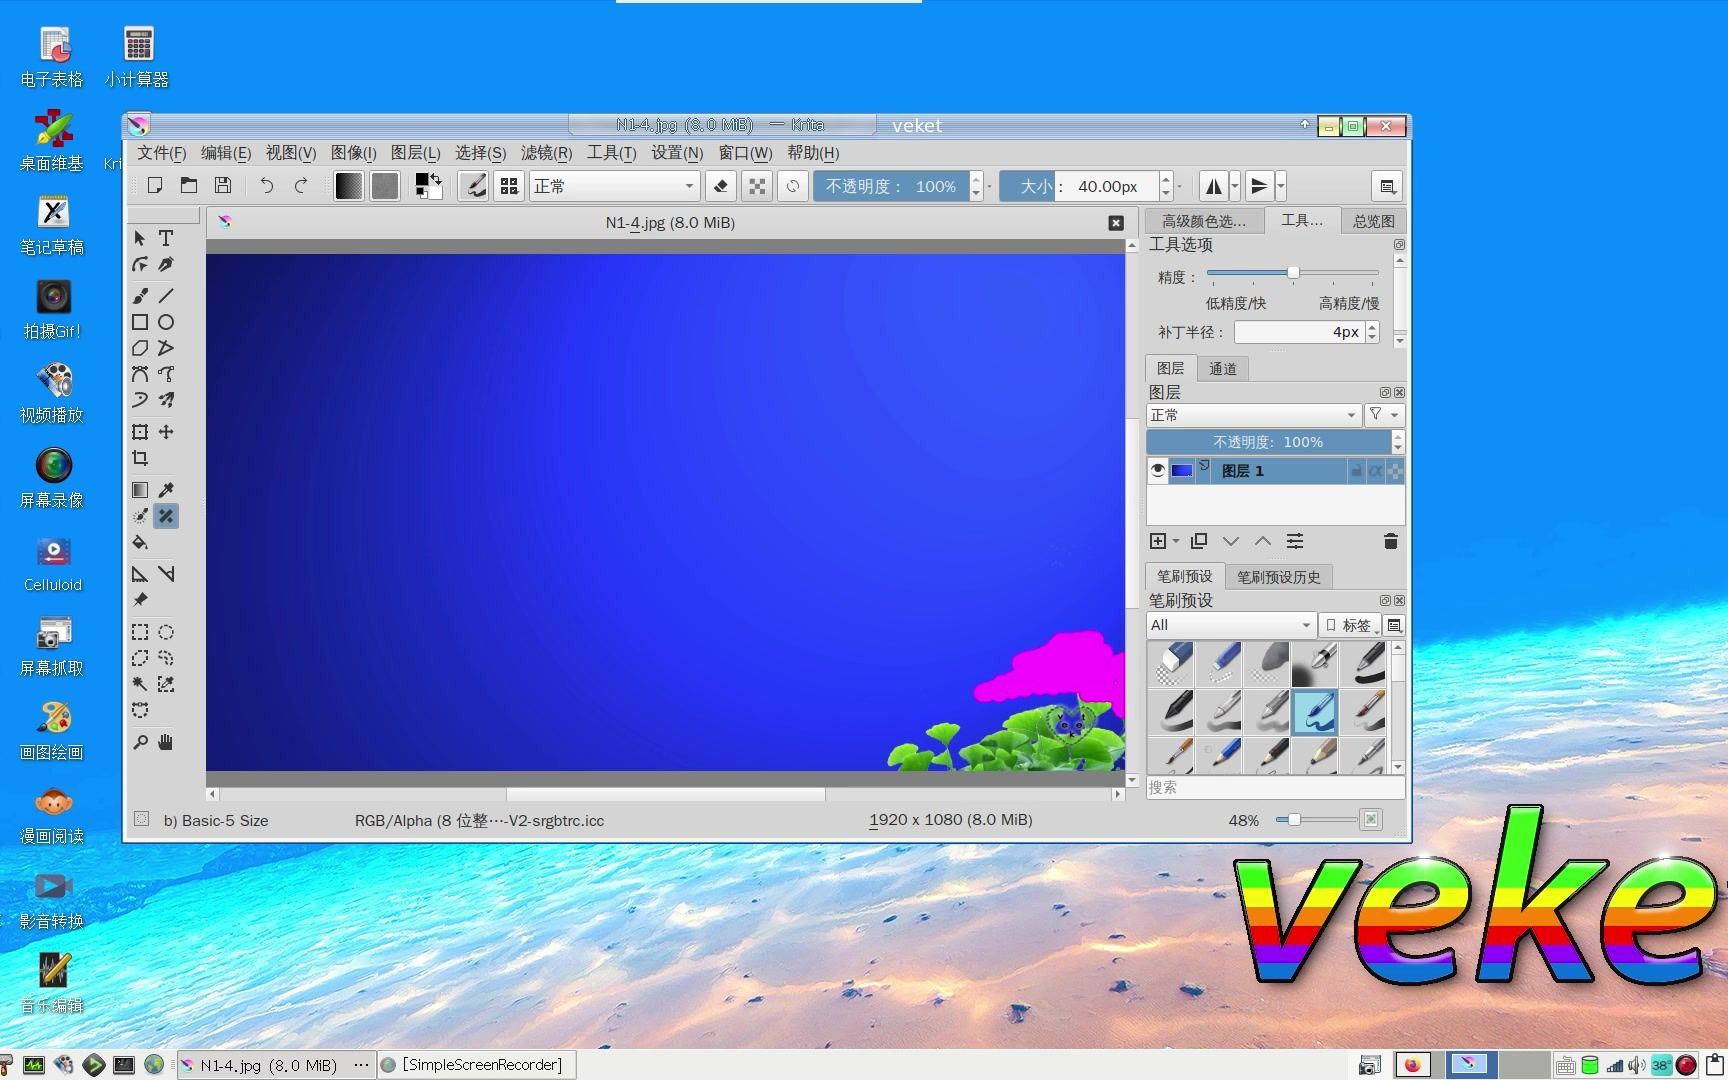The height and width of the screenshot is (1080, 1728).
Task: Select the Move tool
Action: 166,432
